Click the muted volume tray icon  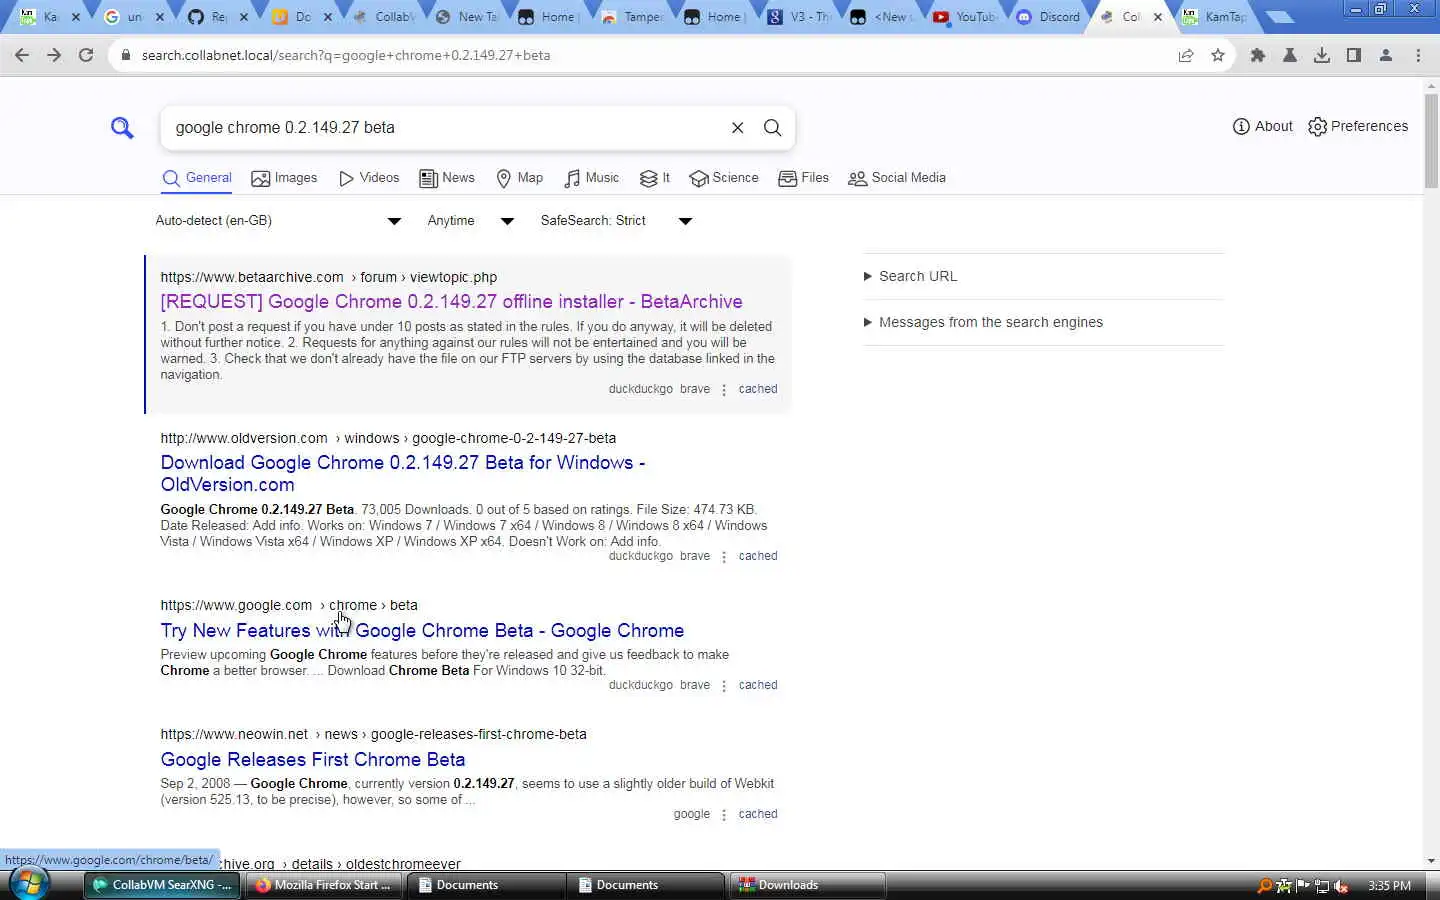click(1341, 885)
